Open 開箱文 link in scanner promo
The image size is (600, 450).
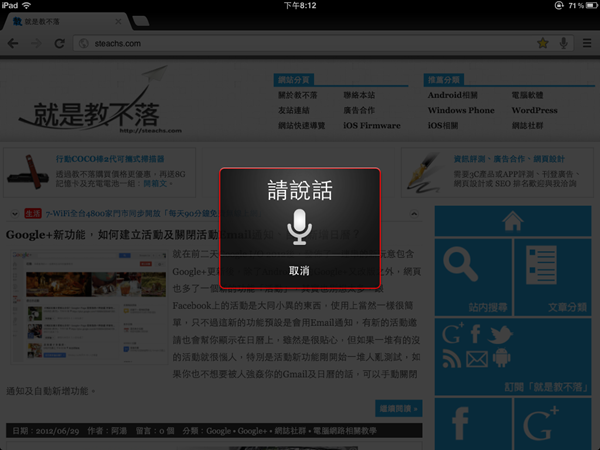(x=155, y=184)
